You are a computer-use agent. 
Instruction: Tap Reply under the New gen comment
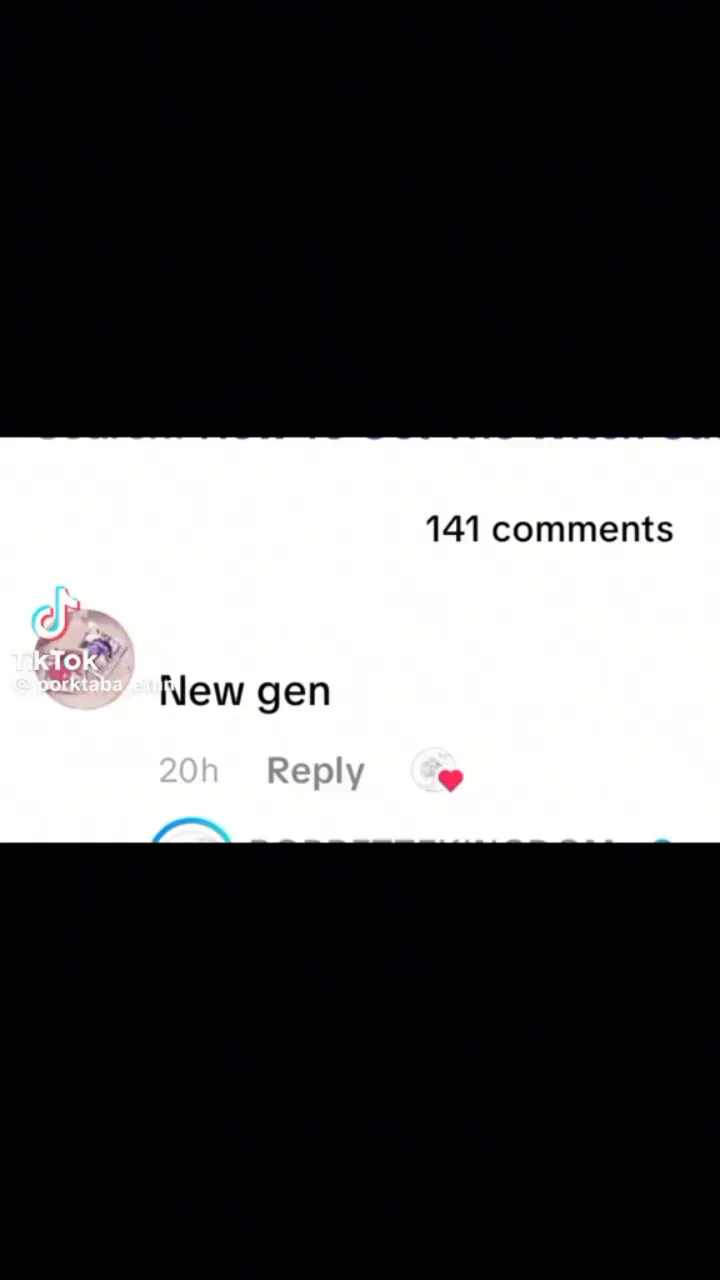[315, 771]
